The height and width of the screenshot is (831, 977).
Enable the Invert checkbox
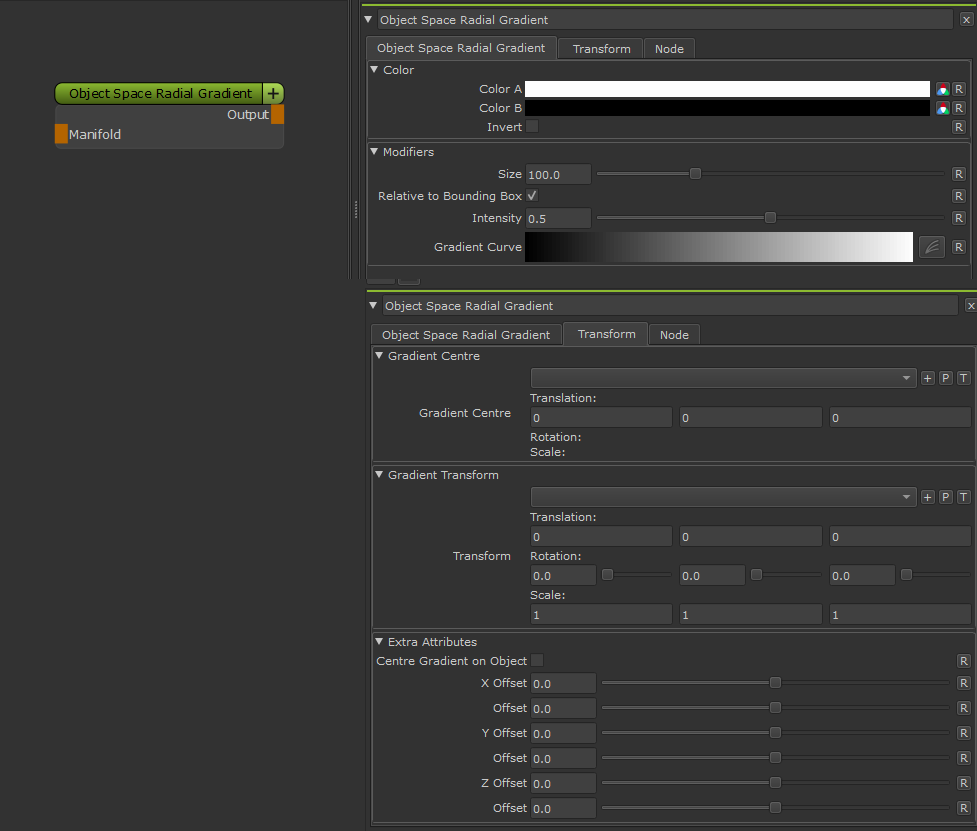click(x=532, y=127)
